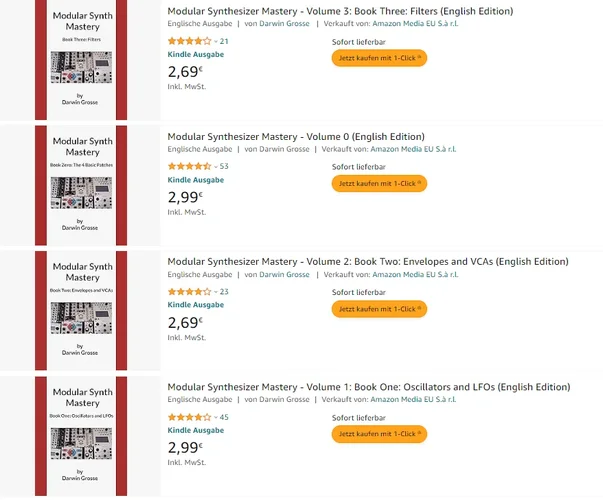Viewport: 603px width, 500px height.
Task: Click the star rating icon for Volume 3
Action: 188,41
